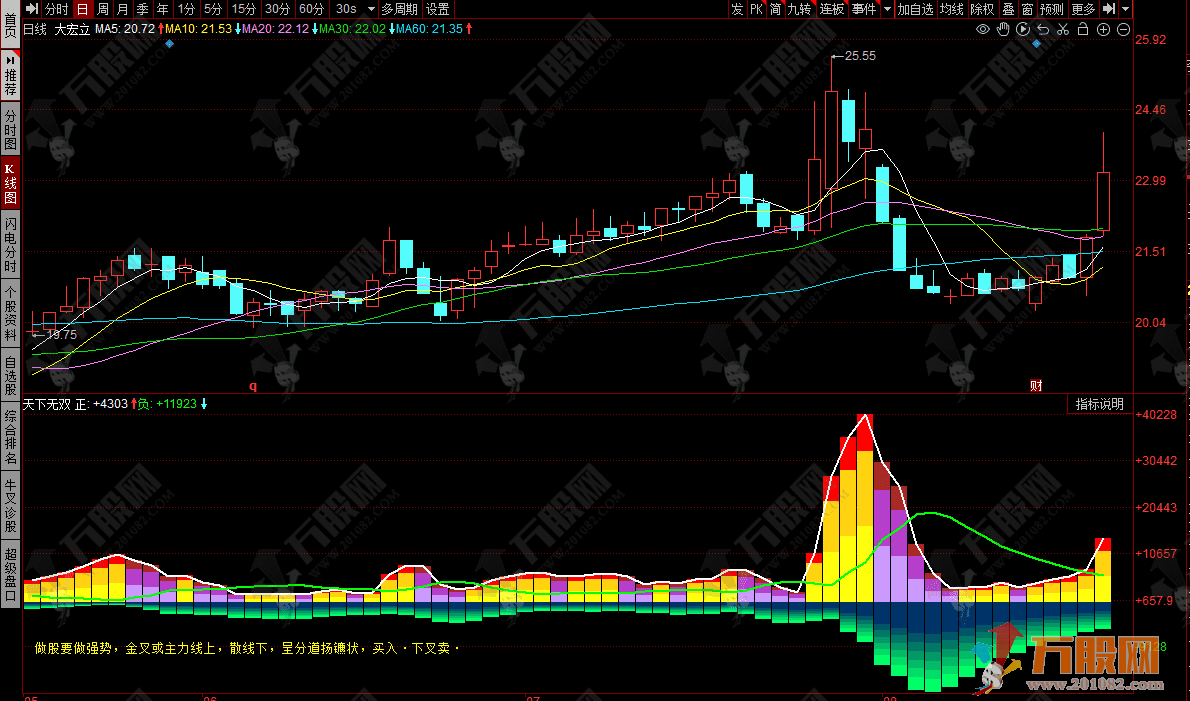Select the hand pan tool
The height and width of the screenshot is (701, 1190).
pyautogui.click(x=1003, y=29)
